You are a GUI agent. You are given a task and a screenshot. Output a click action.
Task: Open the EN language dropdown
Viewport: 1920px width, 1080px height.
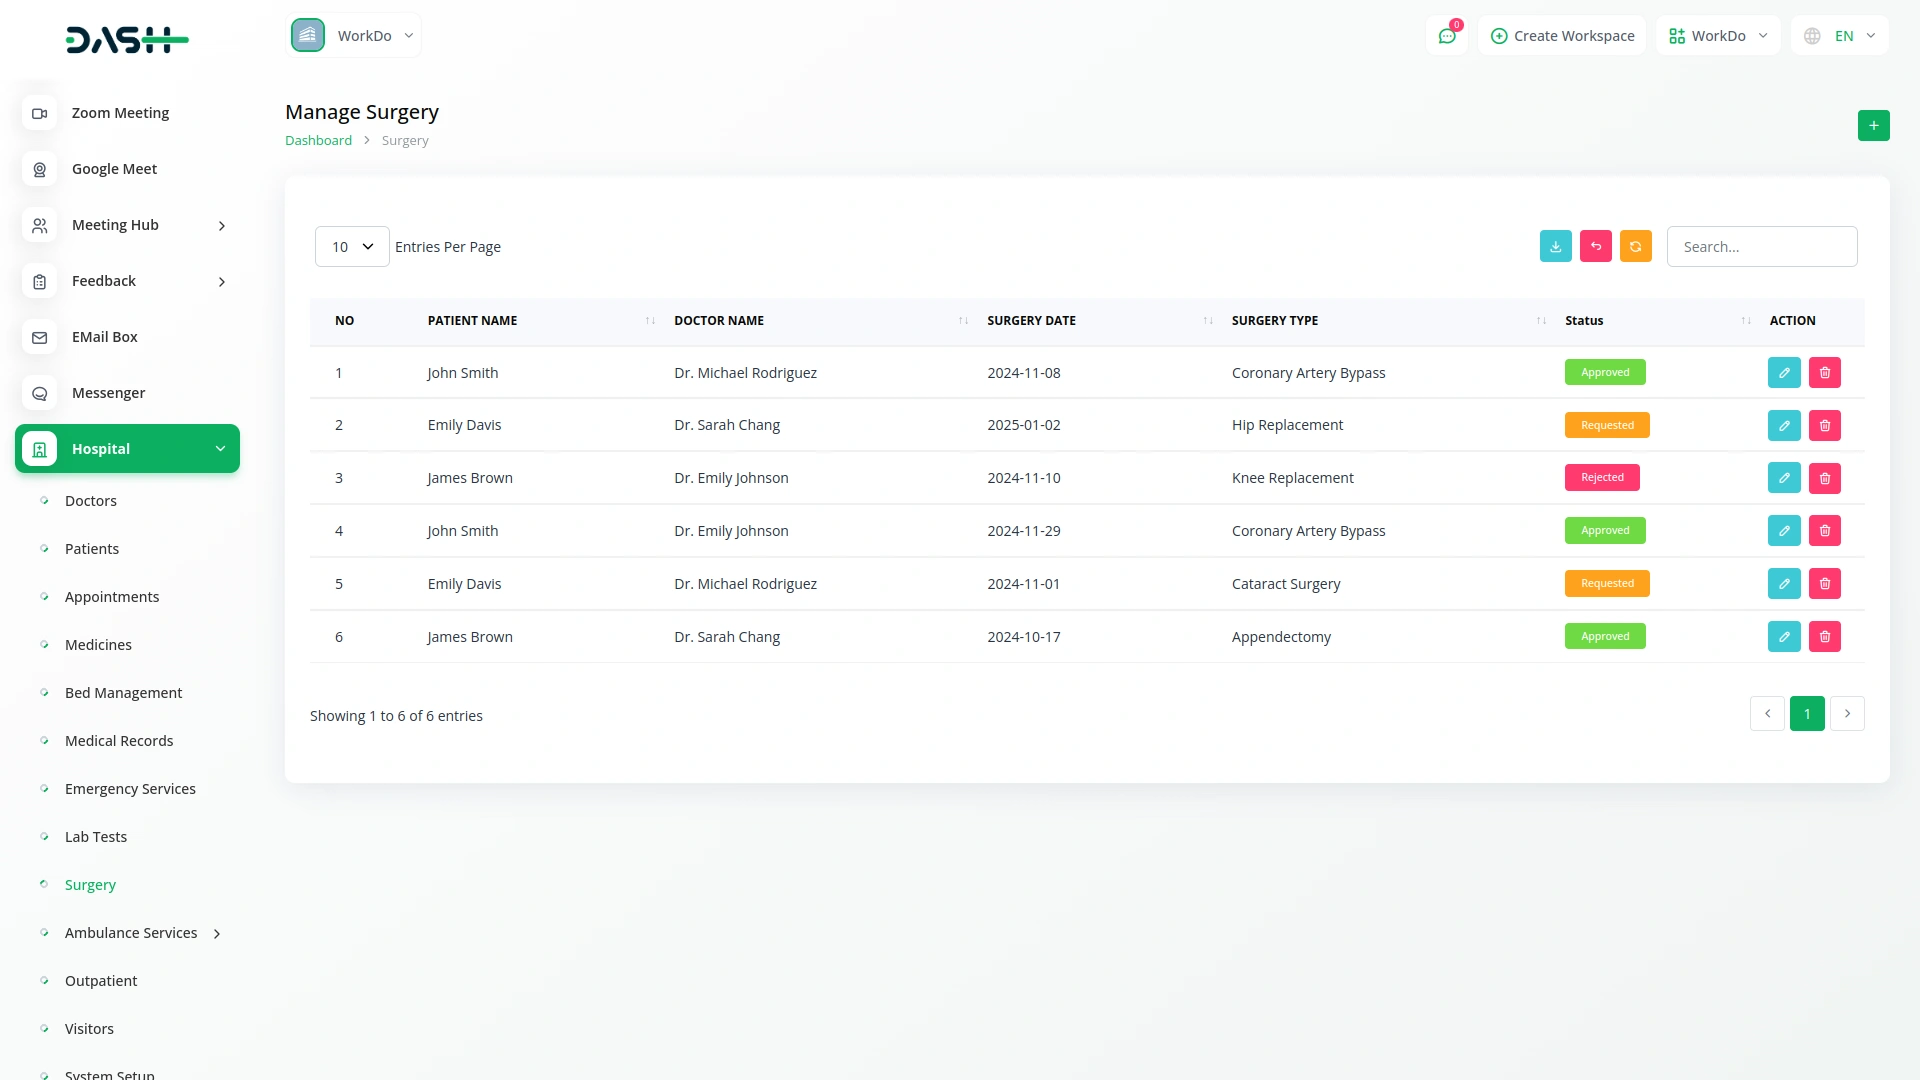click(1842, 36)
